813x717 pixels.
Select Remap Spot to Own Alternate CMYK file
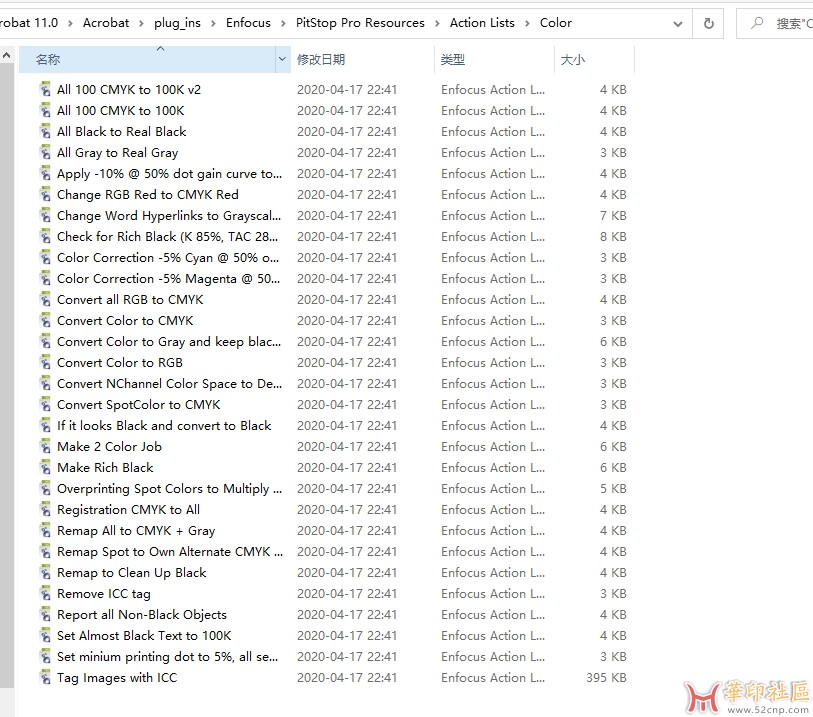(x=170, y=551)
